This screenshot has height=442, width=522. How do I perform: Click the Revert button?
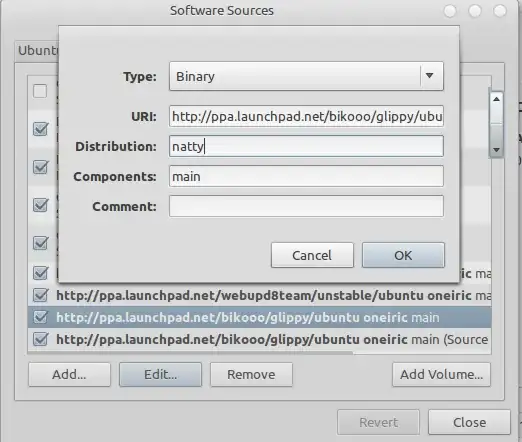(x=378, y=422)
